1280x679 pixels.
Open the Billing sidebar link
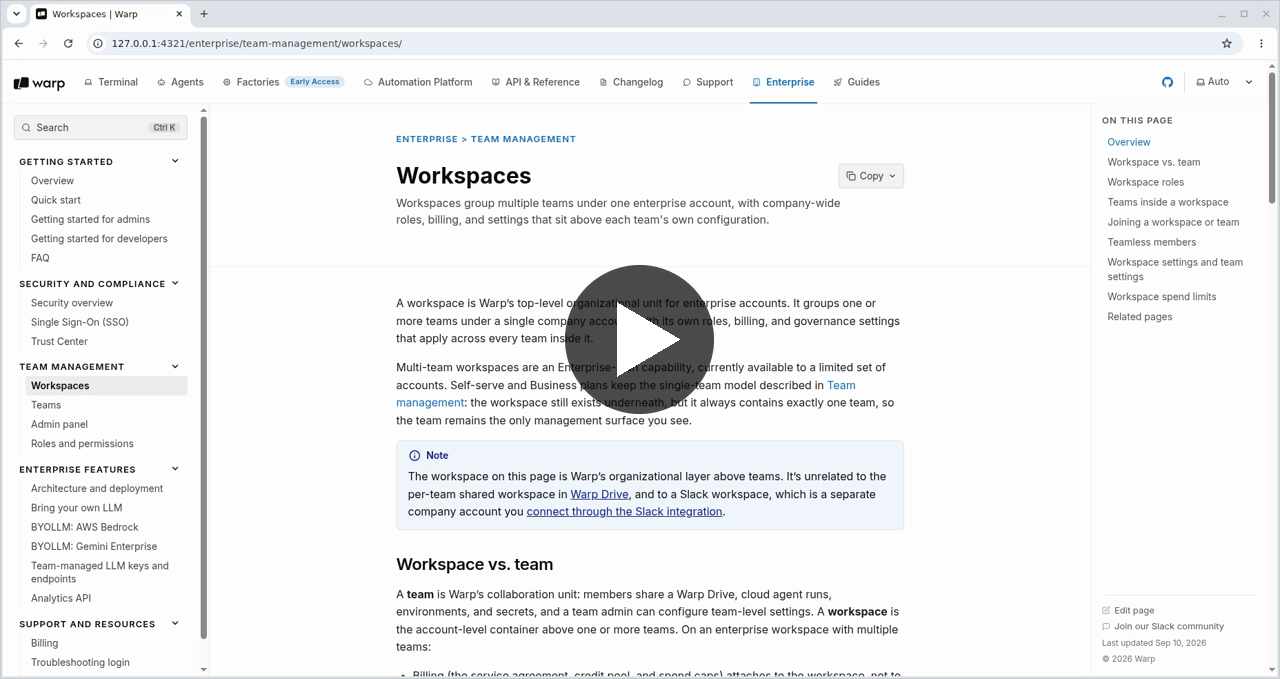pos(44,643)
